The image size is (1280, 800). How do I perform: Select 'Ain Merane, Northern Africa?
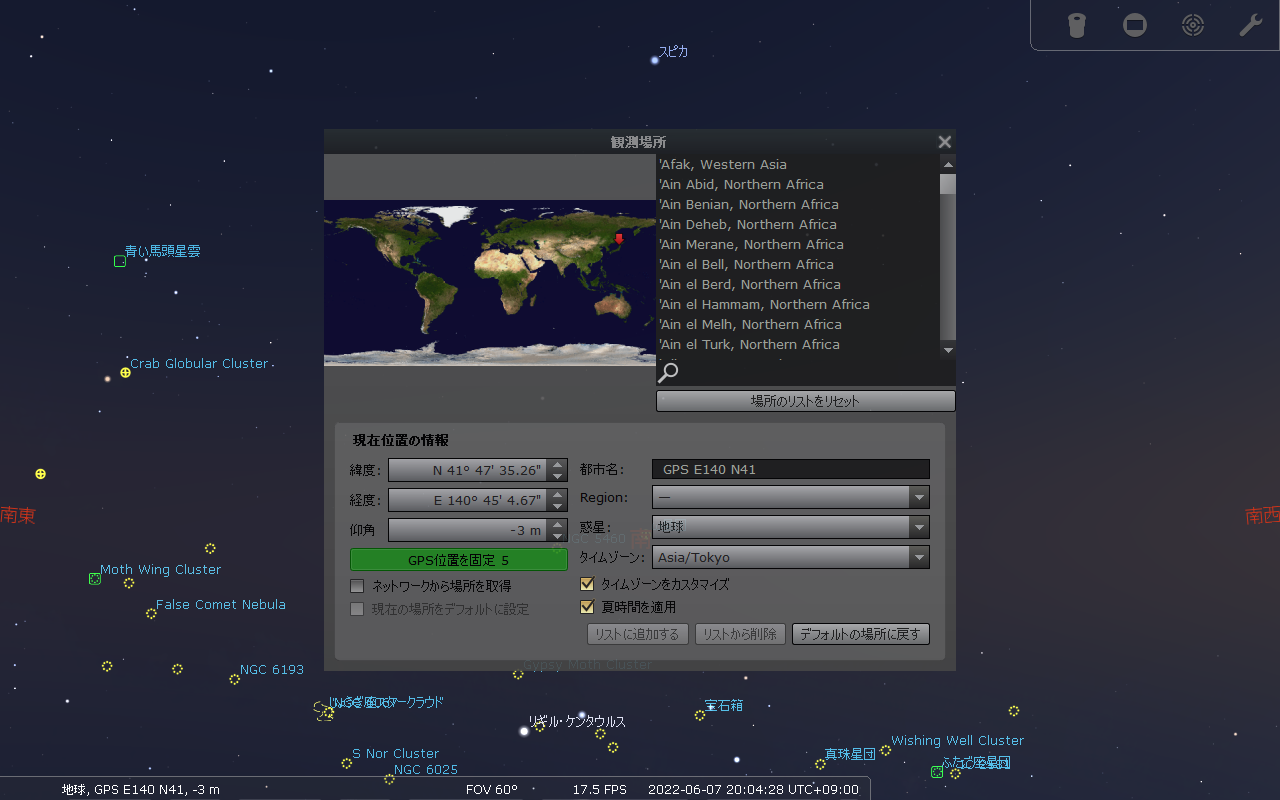pyautogui.click(x=798, y=244)
